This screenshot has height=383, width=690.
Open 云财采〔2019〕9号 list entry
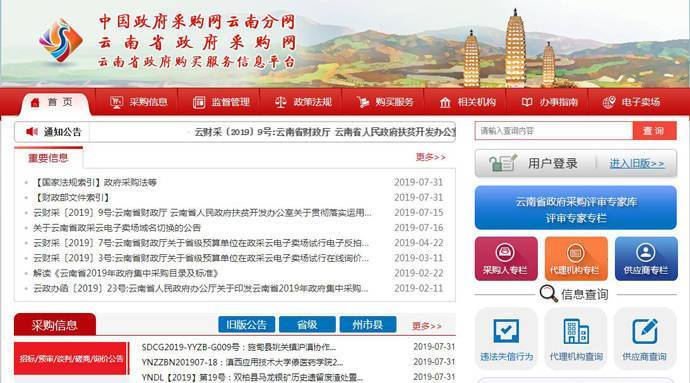pyautogui.click(x=202, y=213)
